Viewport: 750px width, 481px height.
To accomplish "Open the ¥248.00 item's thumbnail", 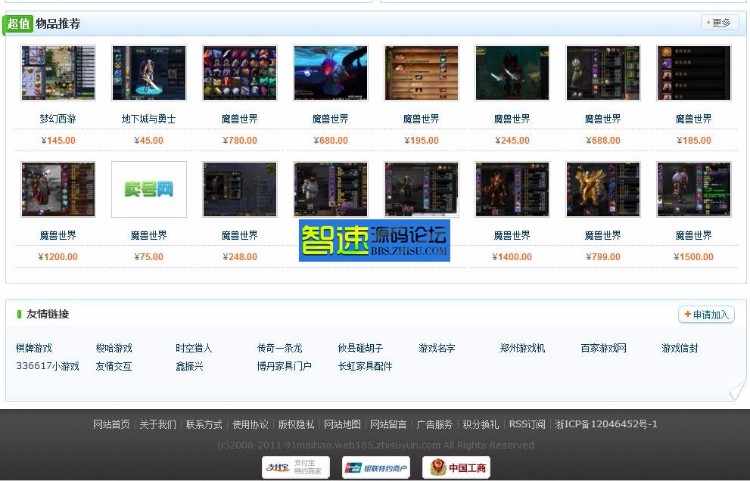I will tap(240, 189).
